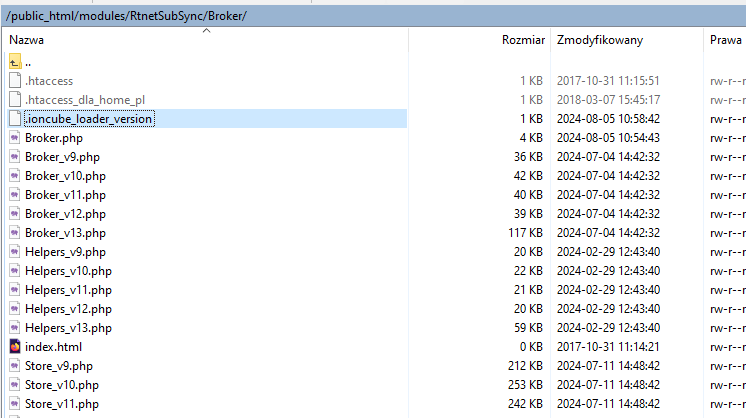This screenshot has height=418, width=746.
Task: Select the .ioncube_loader_version file name
Action: [x=89, y=119]
